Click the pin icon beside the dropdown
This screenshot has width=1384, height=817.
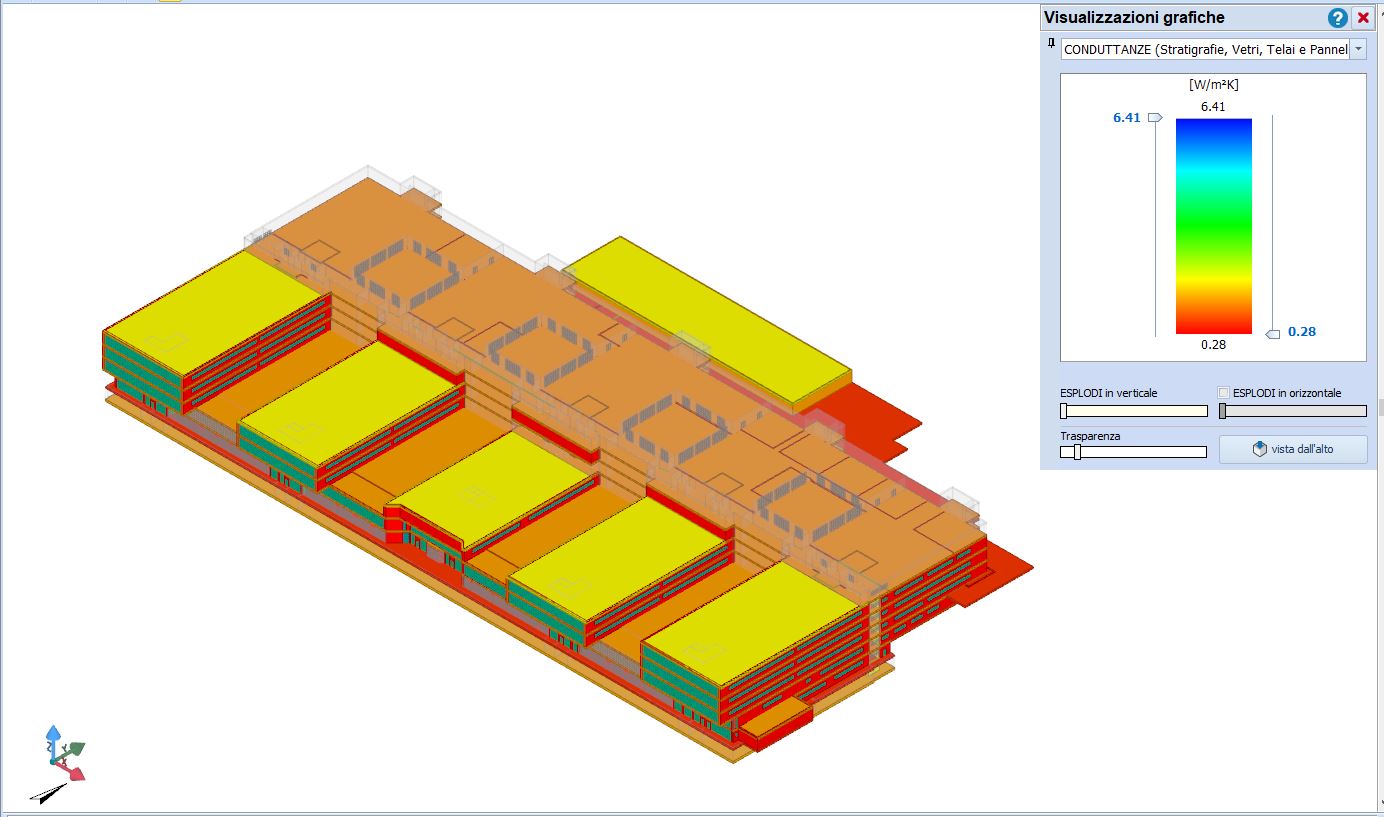(x=1050, y=44)
